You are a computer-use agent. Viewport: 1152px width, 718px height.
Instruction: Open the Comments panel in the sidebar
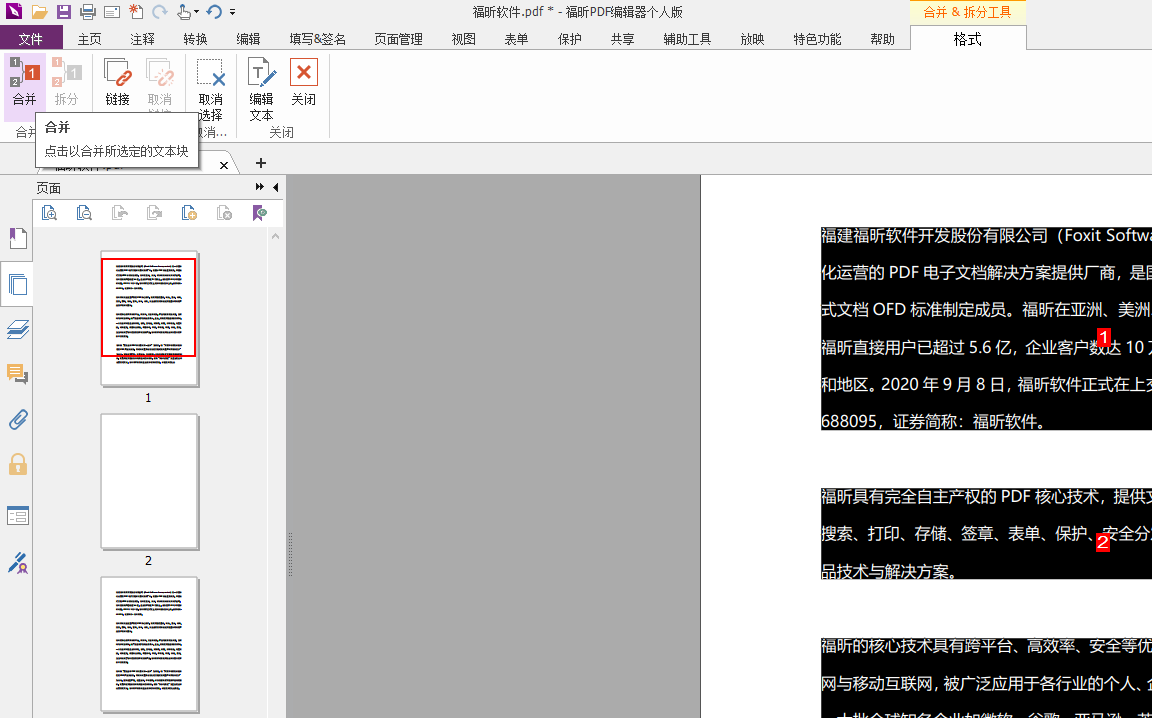(17, 374)
